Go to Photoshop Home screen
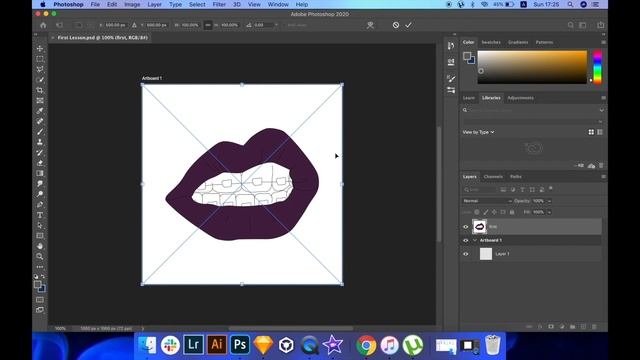This screenshot has height=360, width=640. pos(43,25)
